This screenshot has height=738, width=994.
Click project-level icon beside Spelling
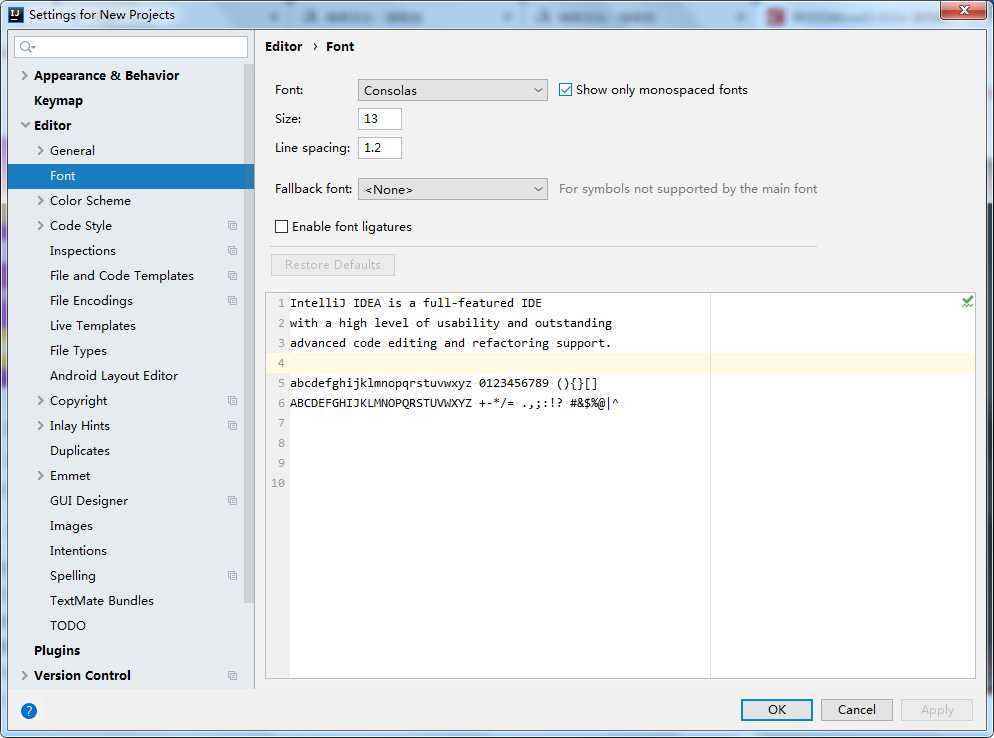[233, 576]
